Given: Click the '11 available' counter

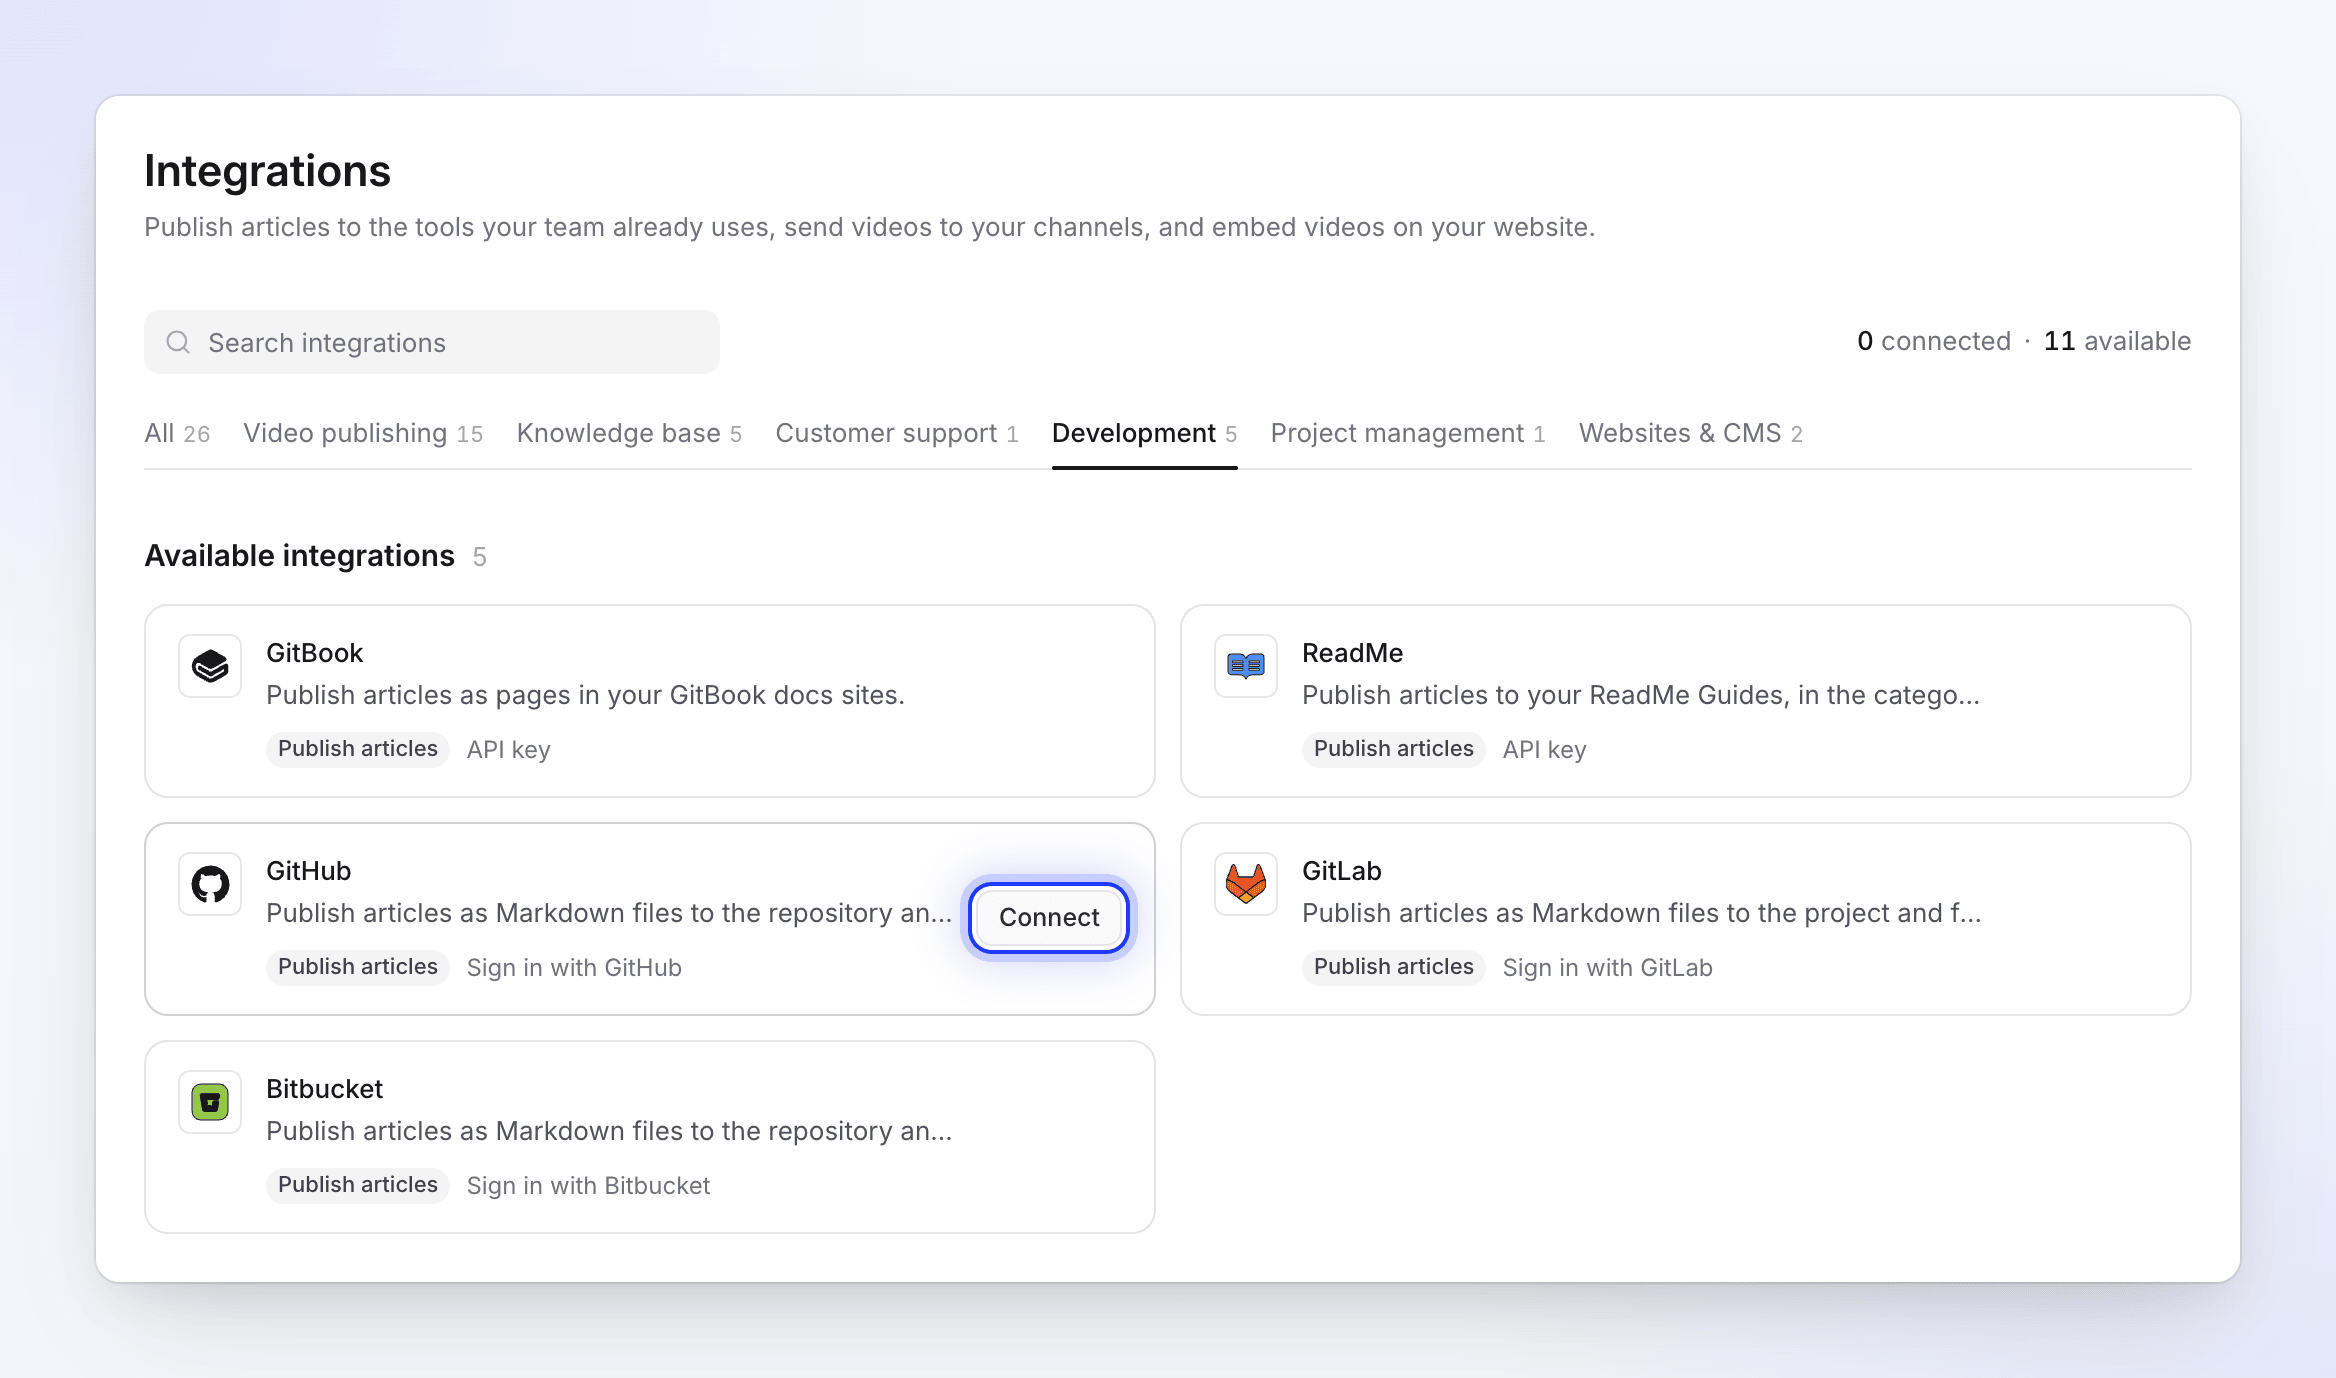Looking at the screenshot, I should click(x=2117, y=341).
